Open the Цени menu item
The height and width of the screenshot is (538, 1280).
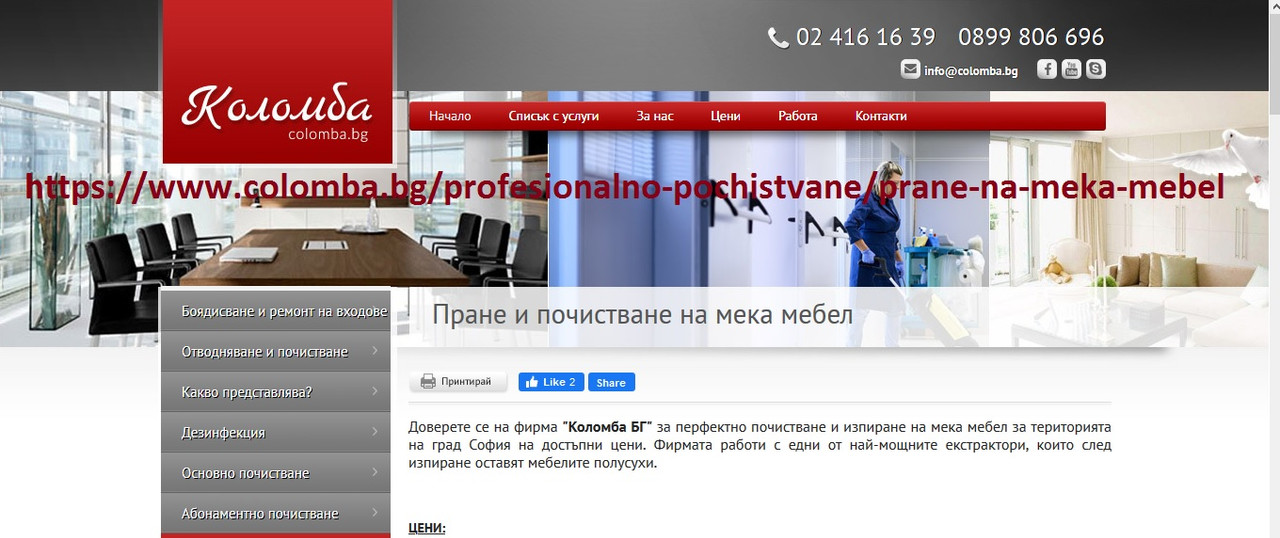click(x=726, y=116)
